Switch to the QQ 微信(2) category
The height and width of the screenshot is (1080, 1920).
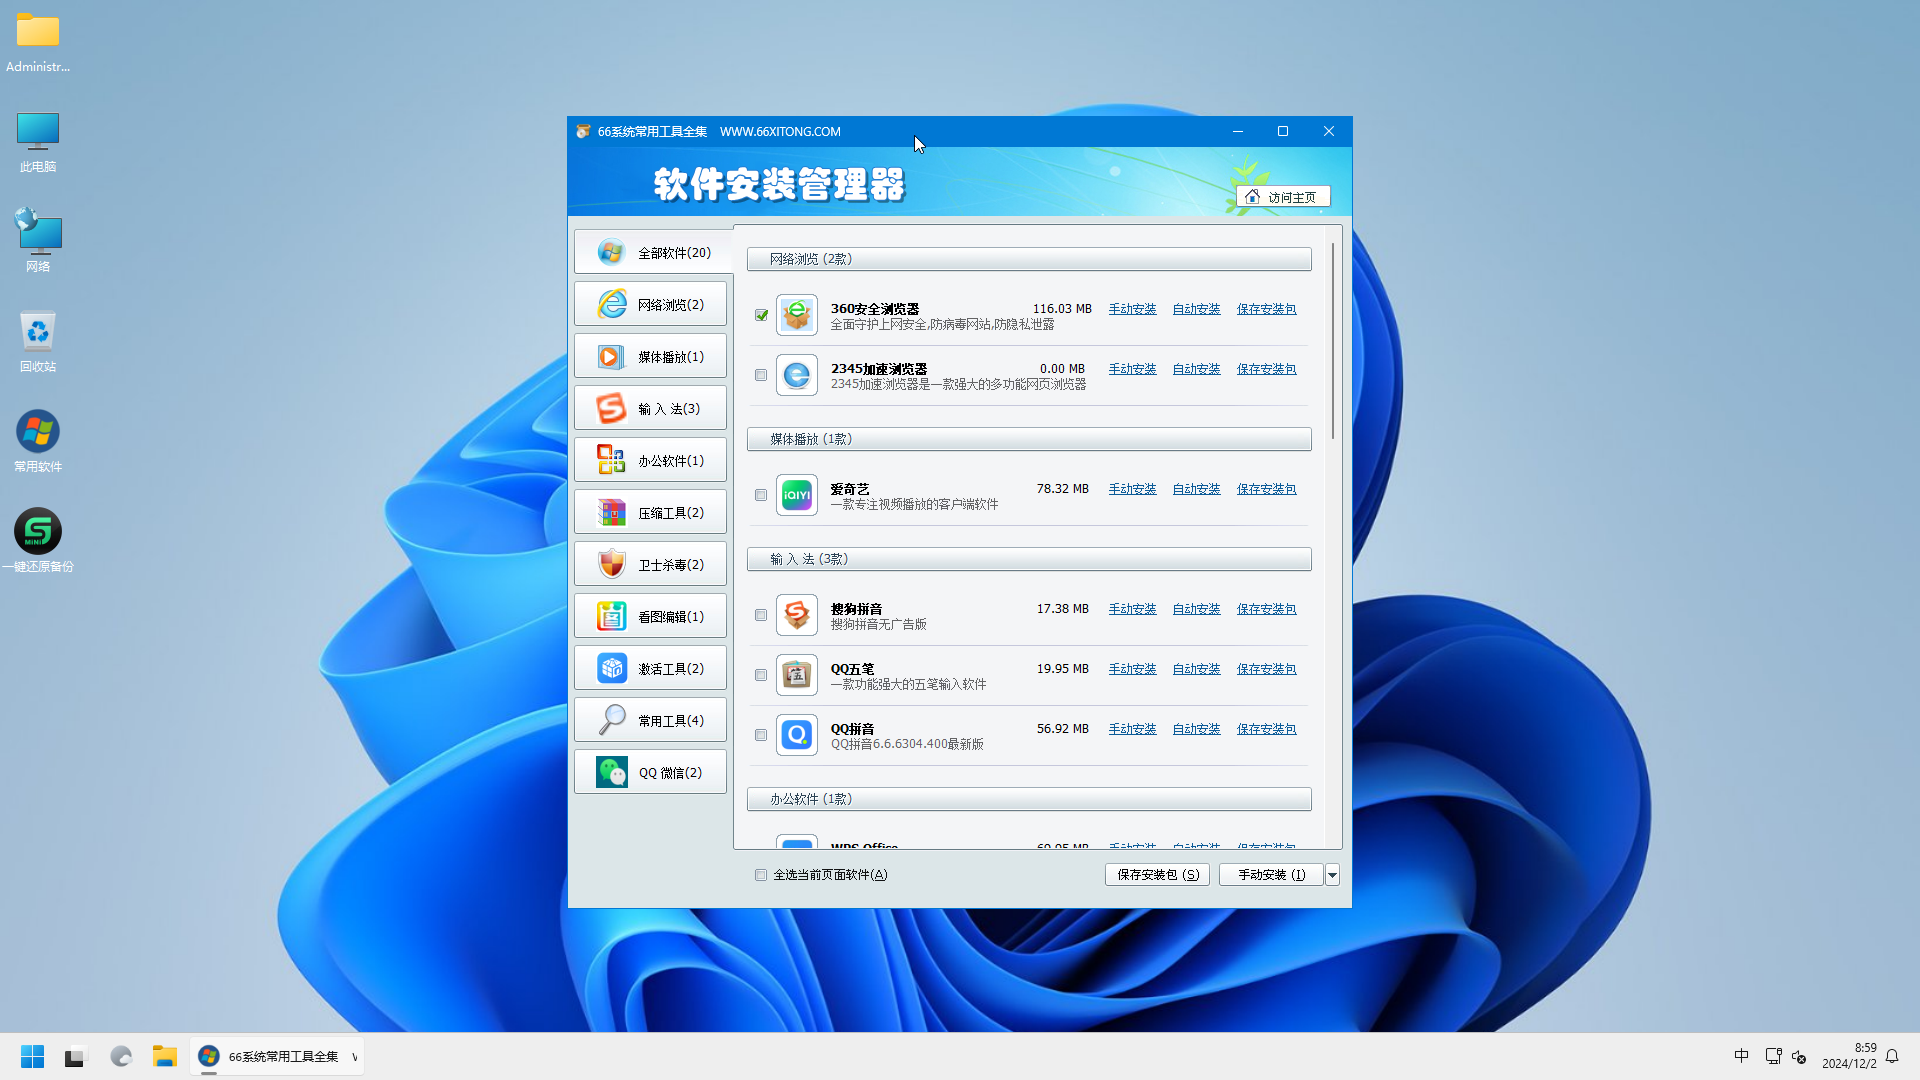[x=650, y=772]
